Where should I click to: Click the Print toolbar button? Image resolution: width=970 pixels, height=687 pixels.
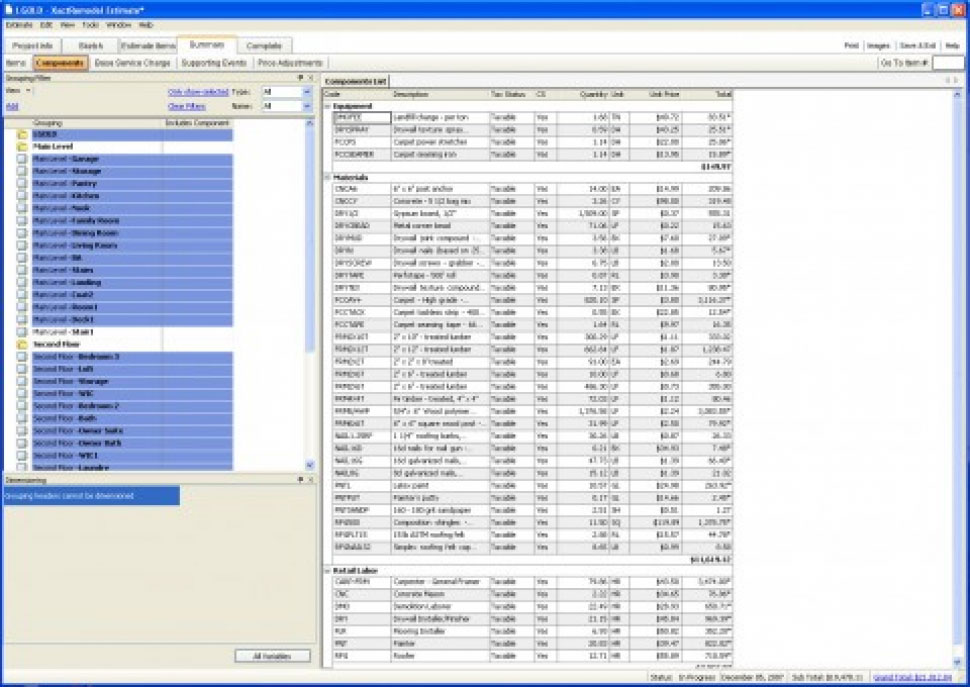[x=852, y=46]
